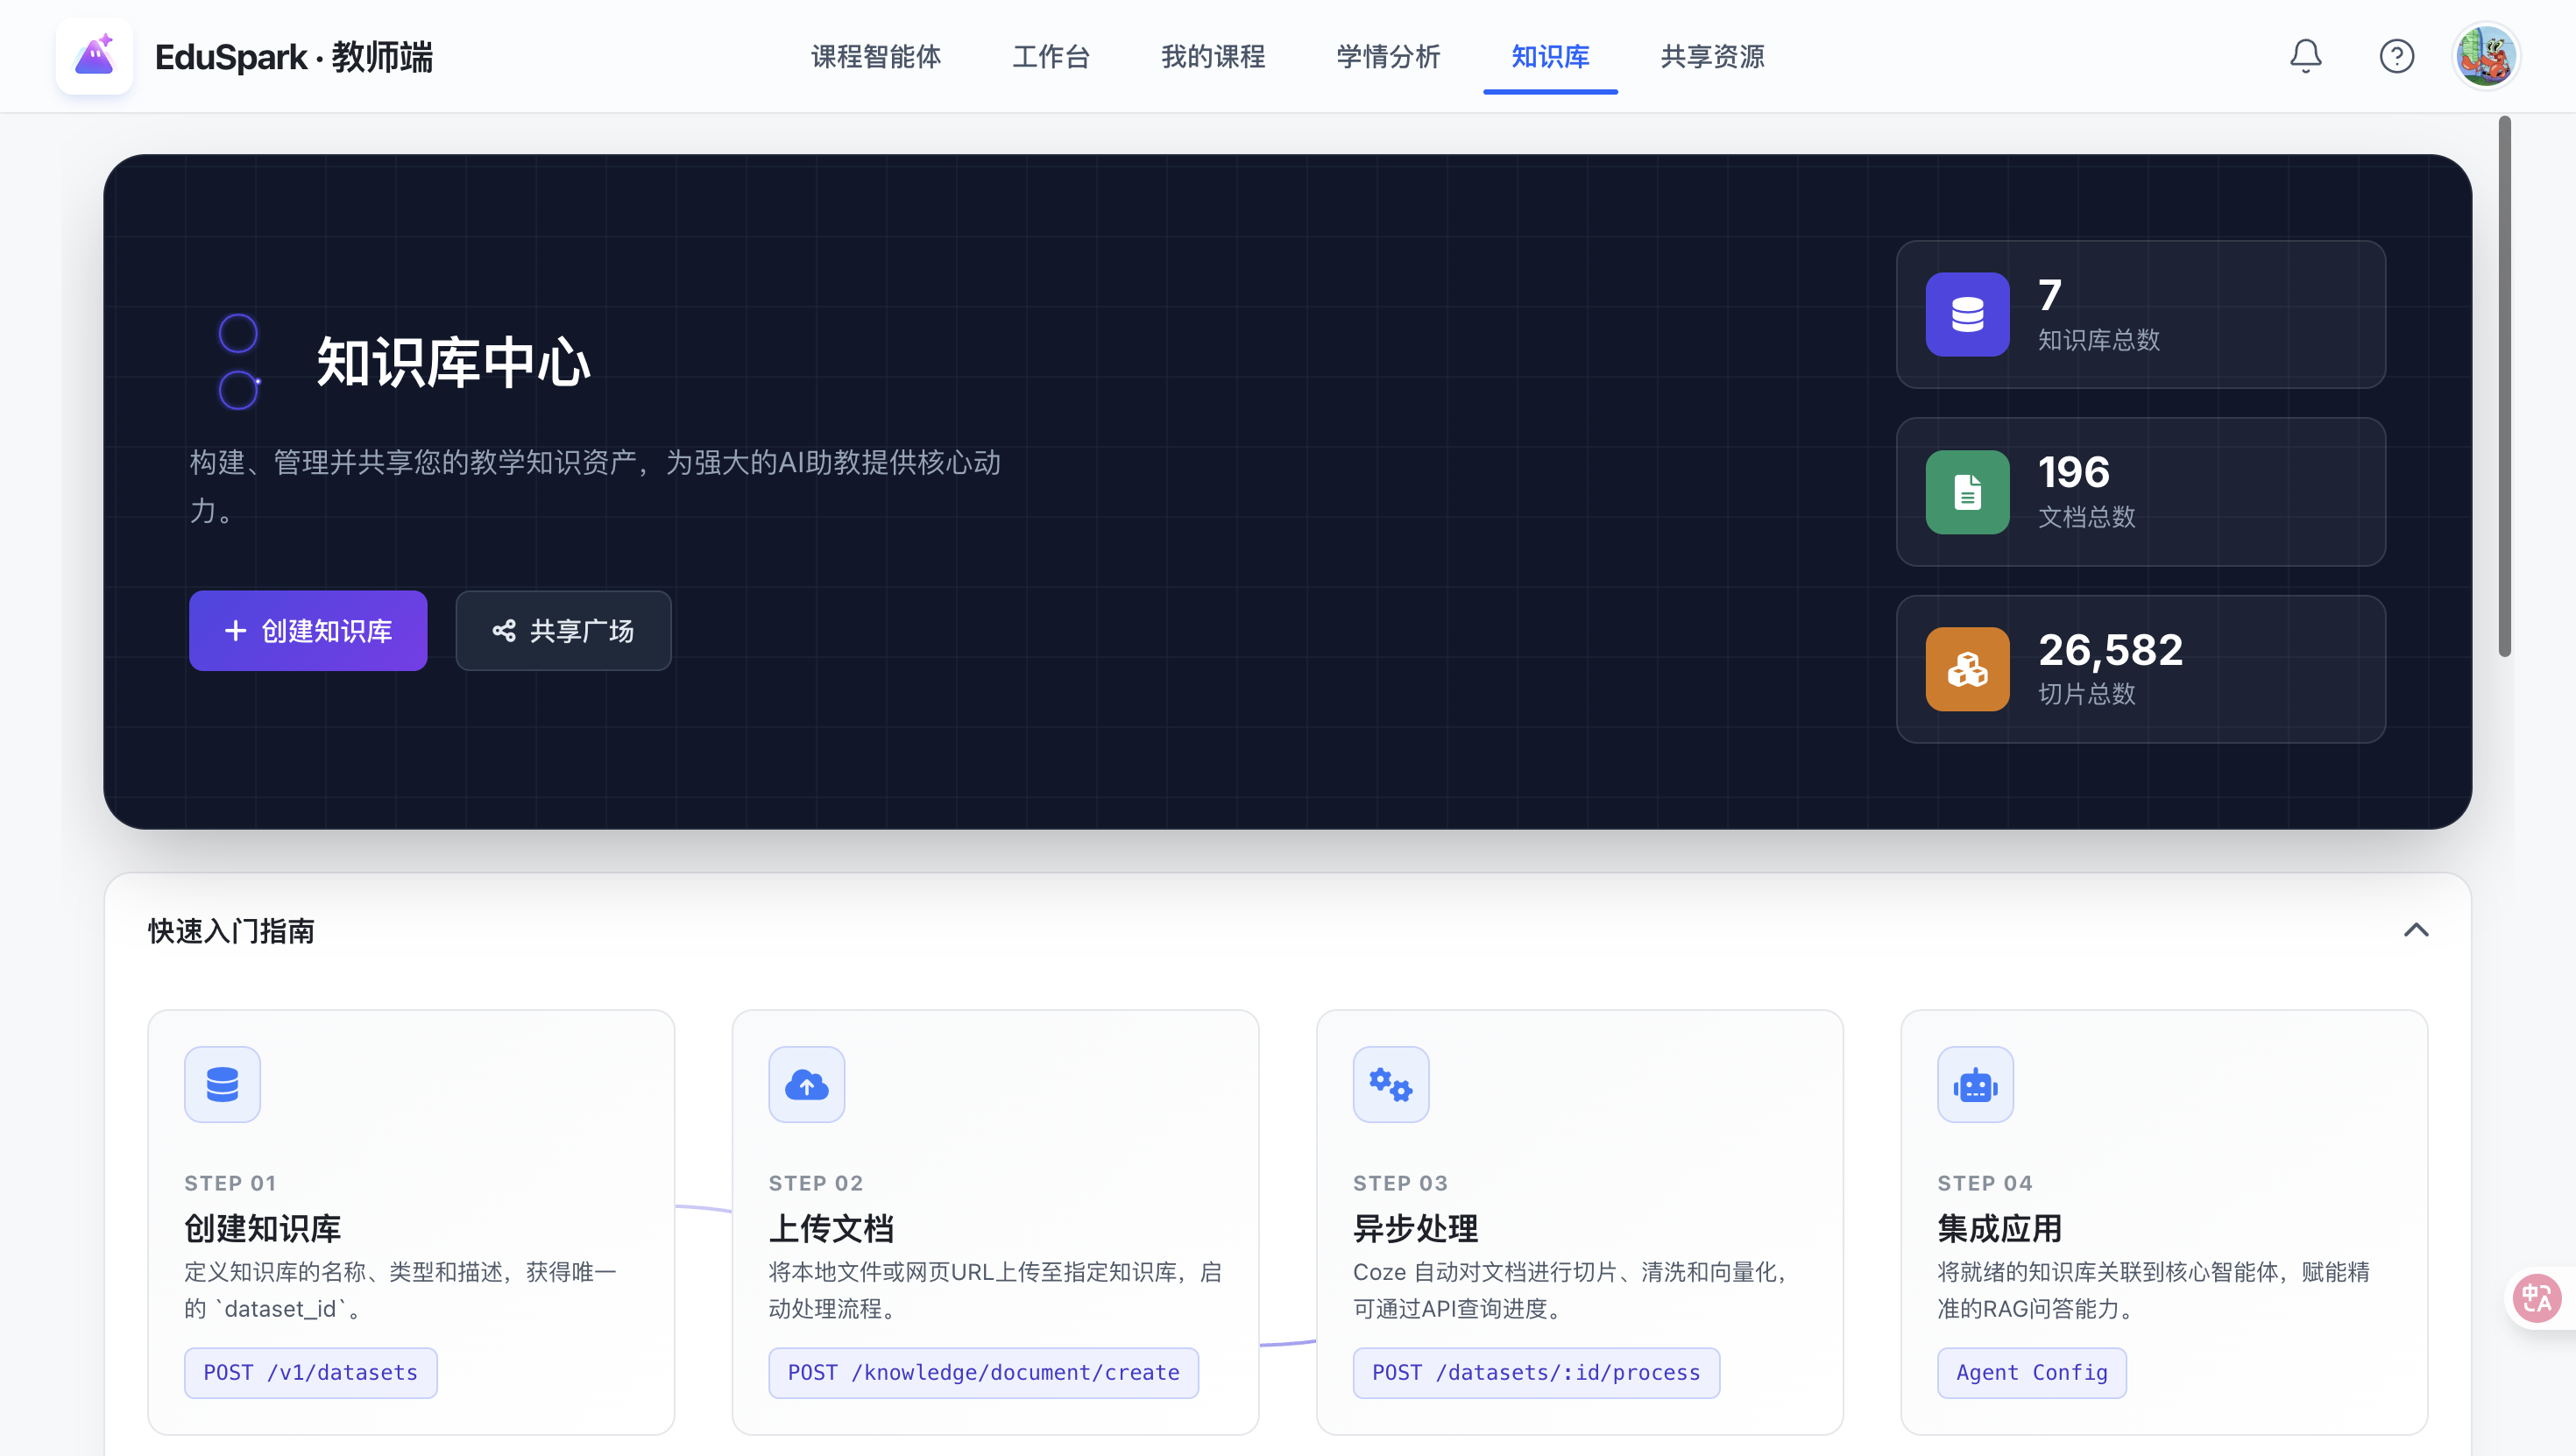Click the floating translate icon

click(x=2536, y=1298)
